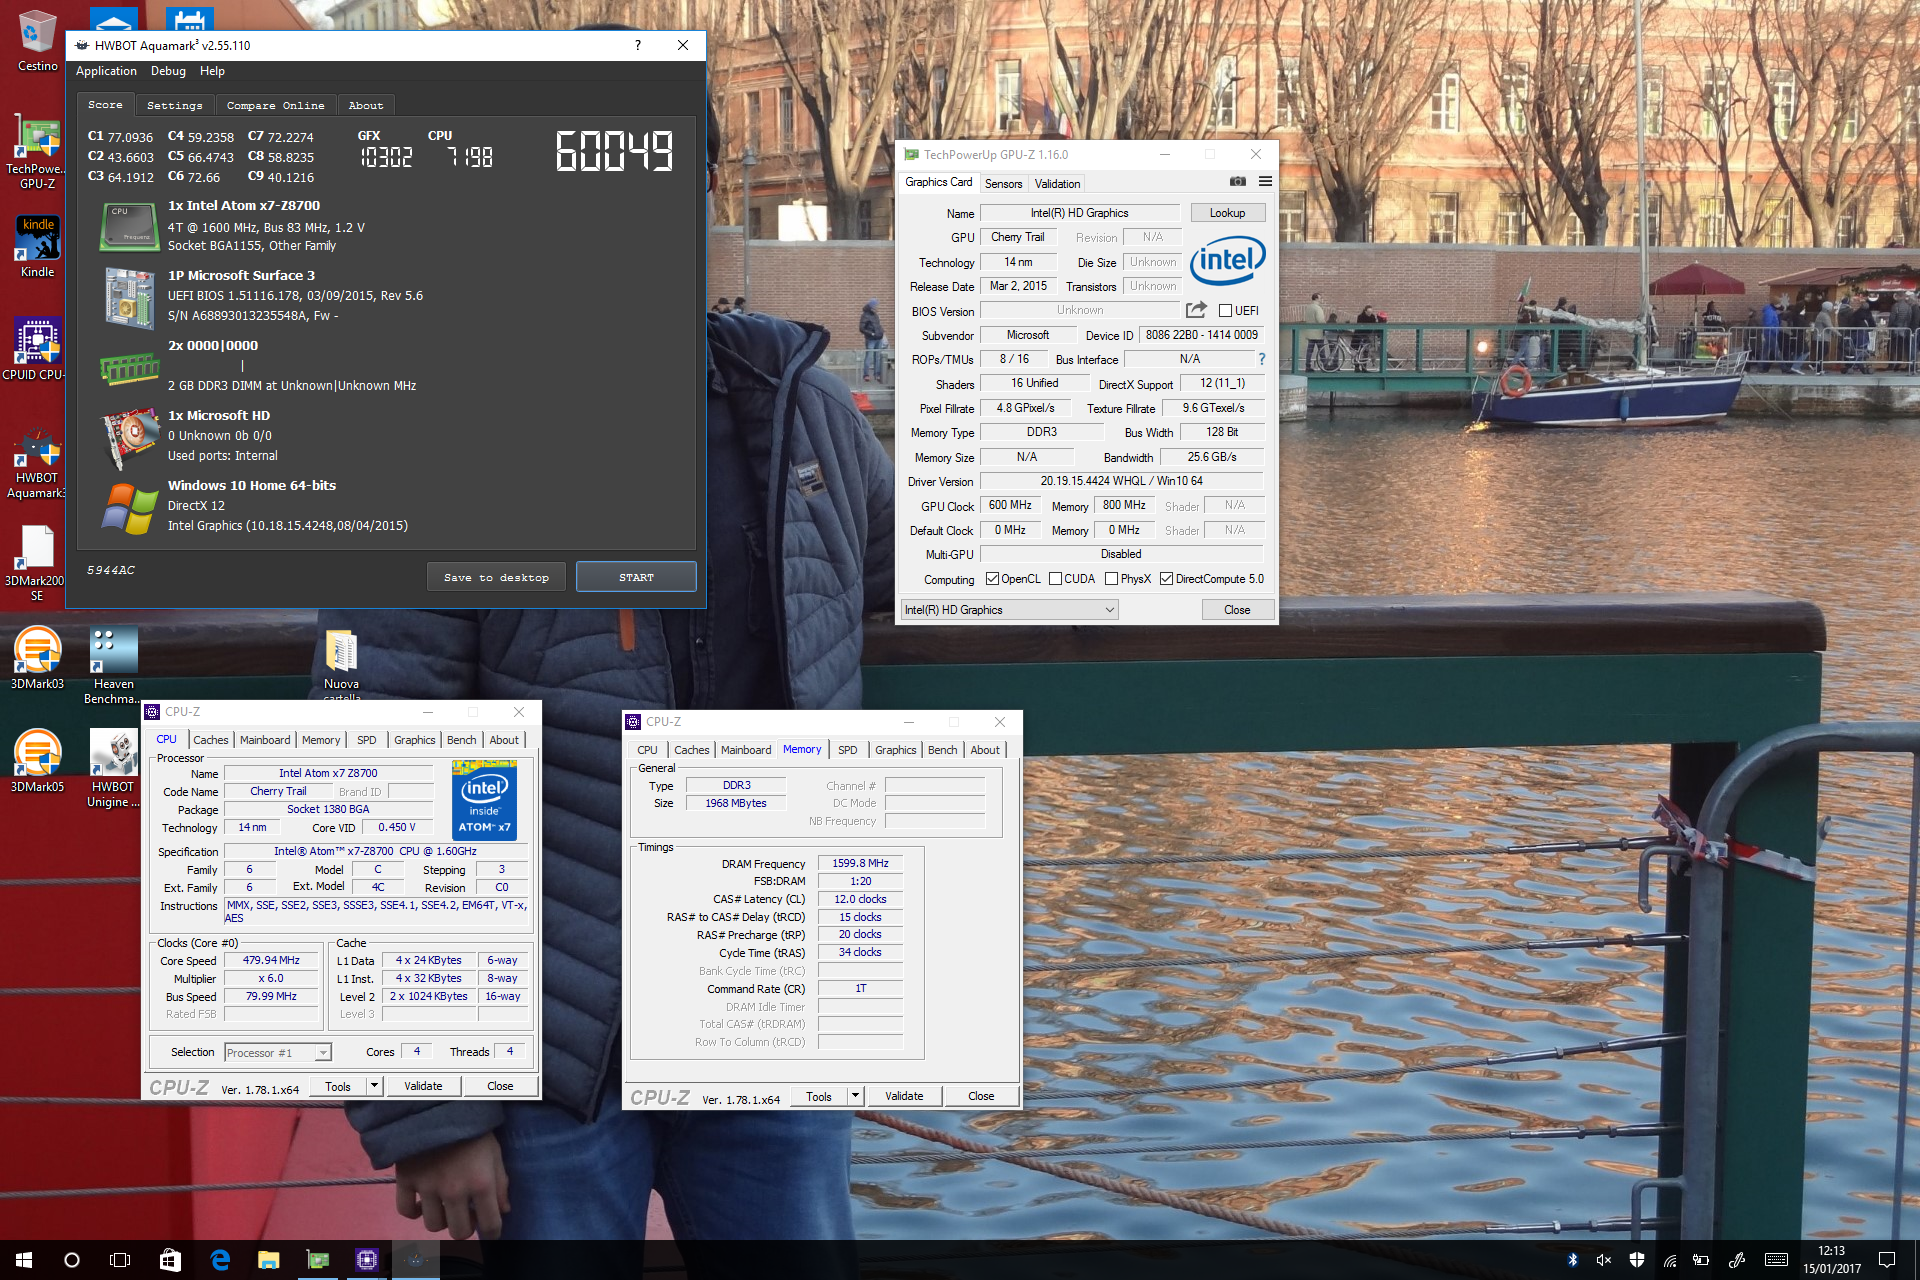Image resolution: width=1920 pixels, height=1280 pixels.
Task: Click Tools button in left CPU-Z window
Action: 338,1086
